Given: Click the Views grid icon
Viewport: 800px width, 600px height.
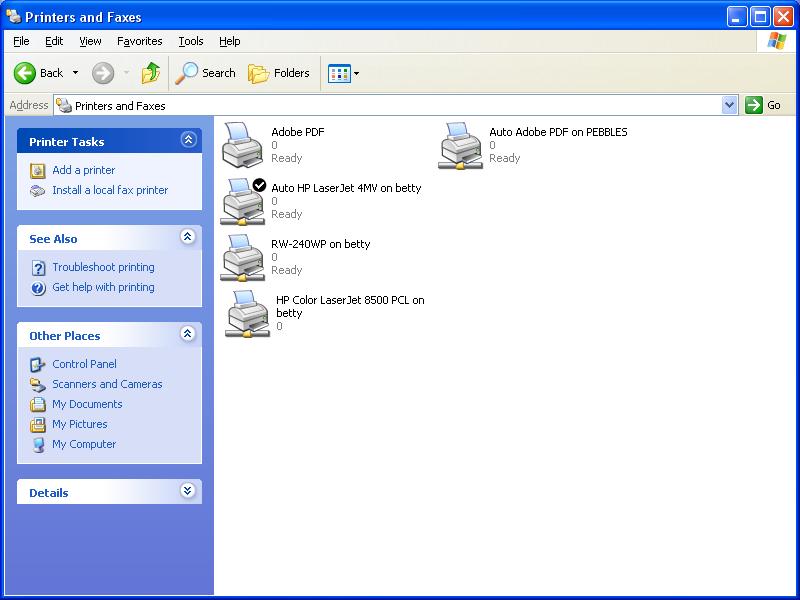Looking at the screenshot, I should click(x=339, y=73).
